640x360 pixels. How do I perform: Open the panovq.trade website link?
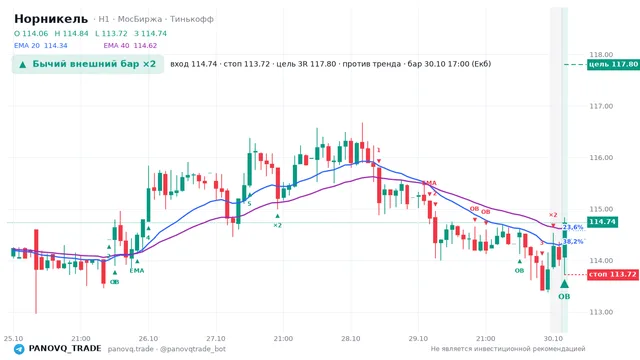[x=131, y=349]
